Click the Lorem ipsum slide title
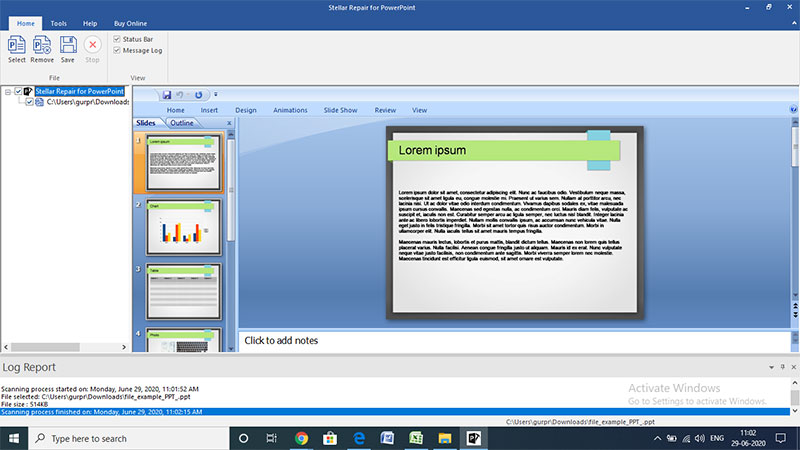Viewport: 800px width, 450px height. click(x=432, y=151)
